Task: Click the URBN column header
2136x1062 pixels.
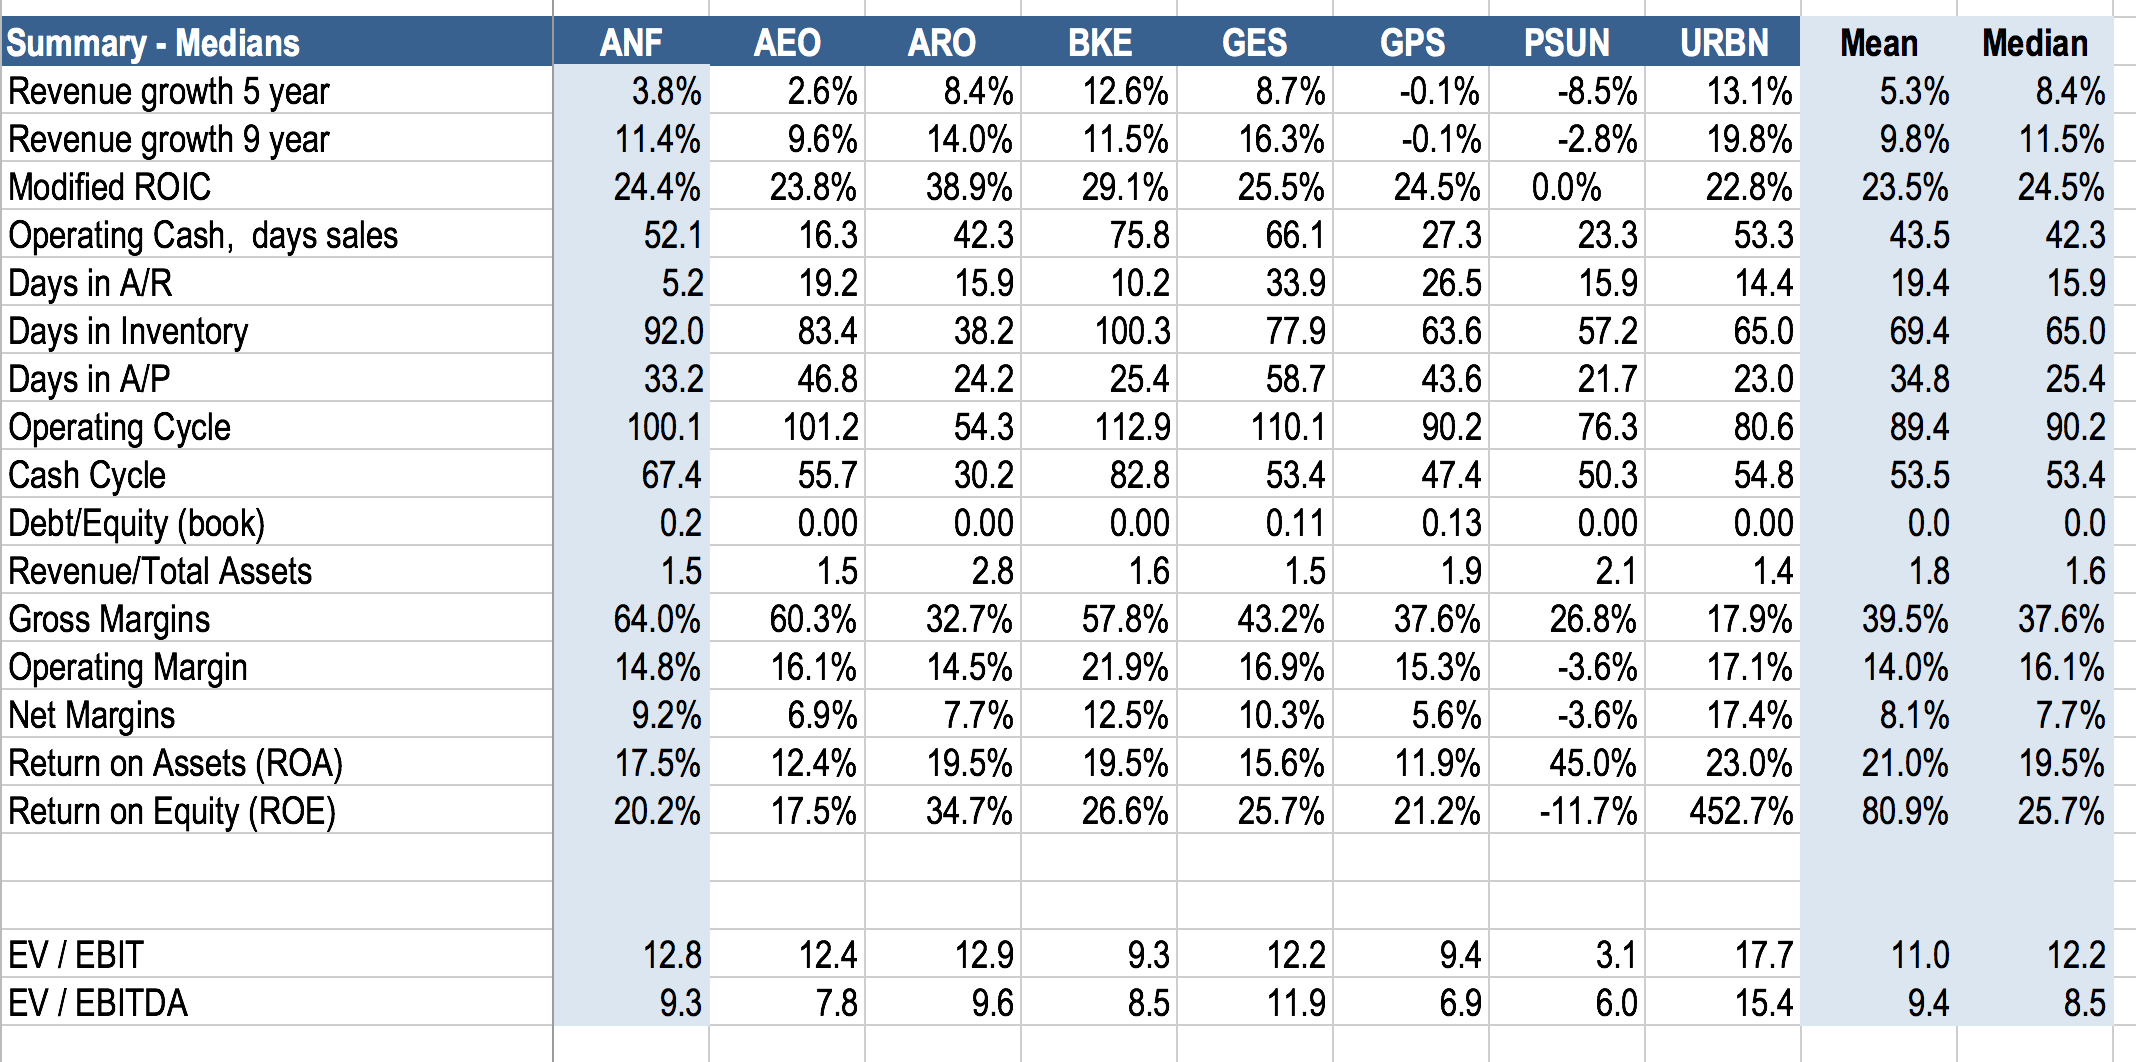Action: [x=1724, y=43]
